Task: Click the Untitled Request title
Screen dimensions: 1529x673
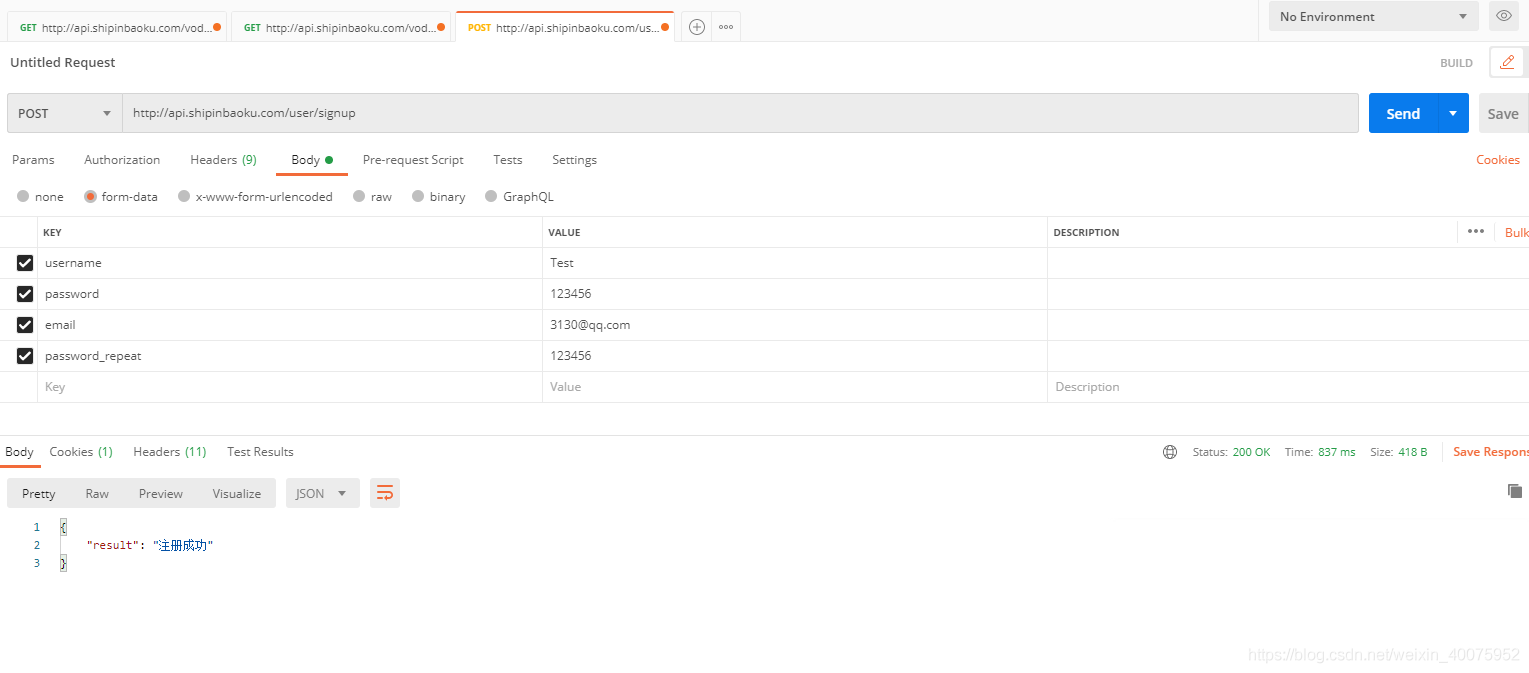Action: click(x=63, y=62)
